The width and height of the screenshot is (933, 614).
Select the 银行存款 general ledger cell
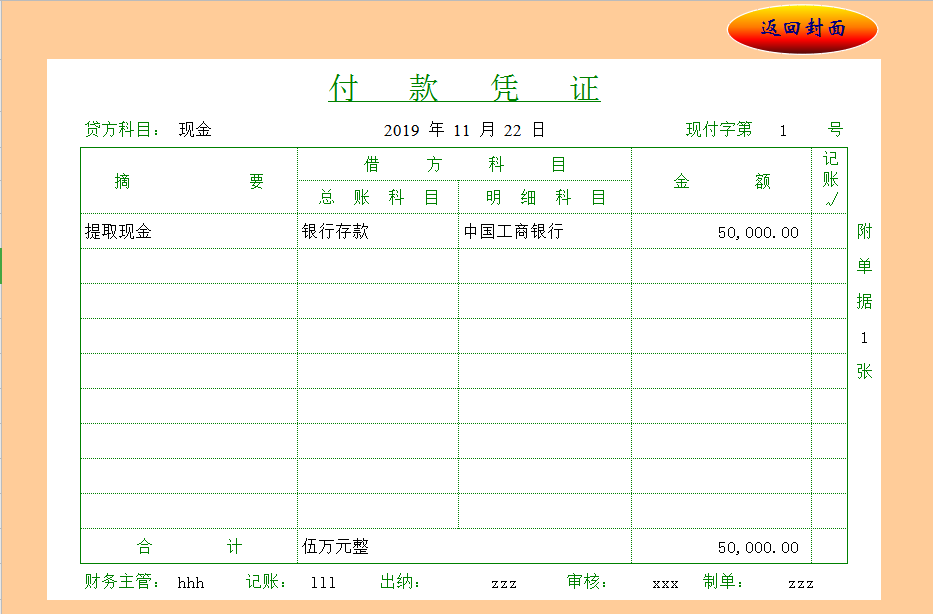[336, 232]
